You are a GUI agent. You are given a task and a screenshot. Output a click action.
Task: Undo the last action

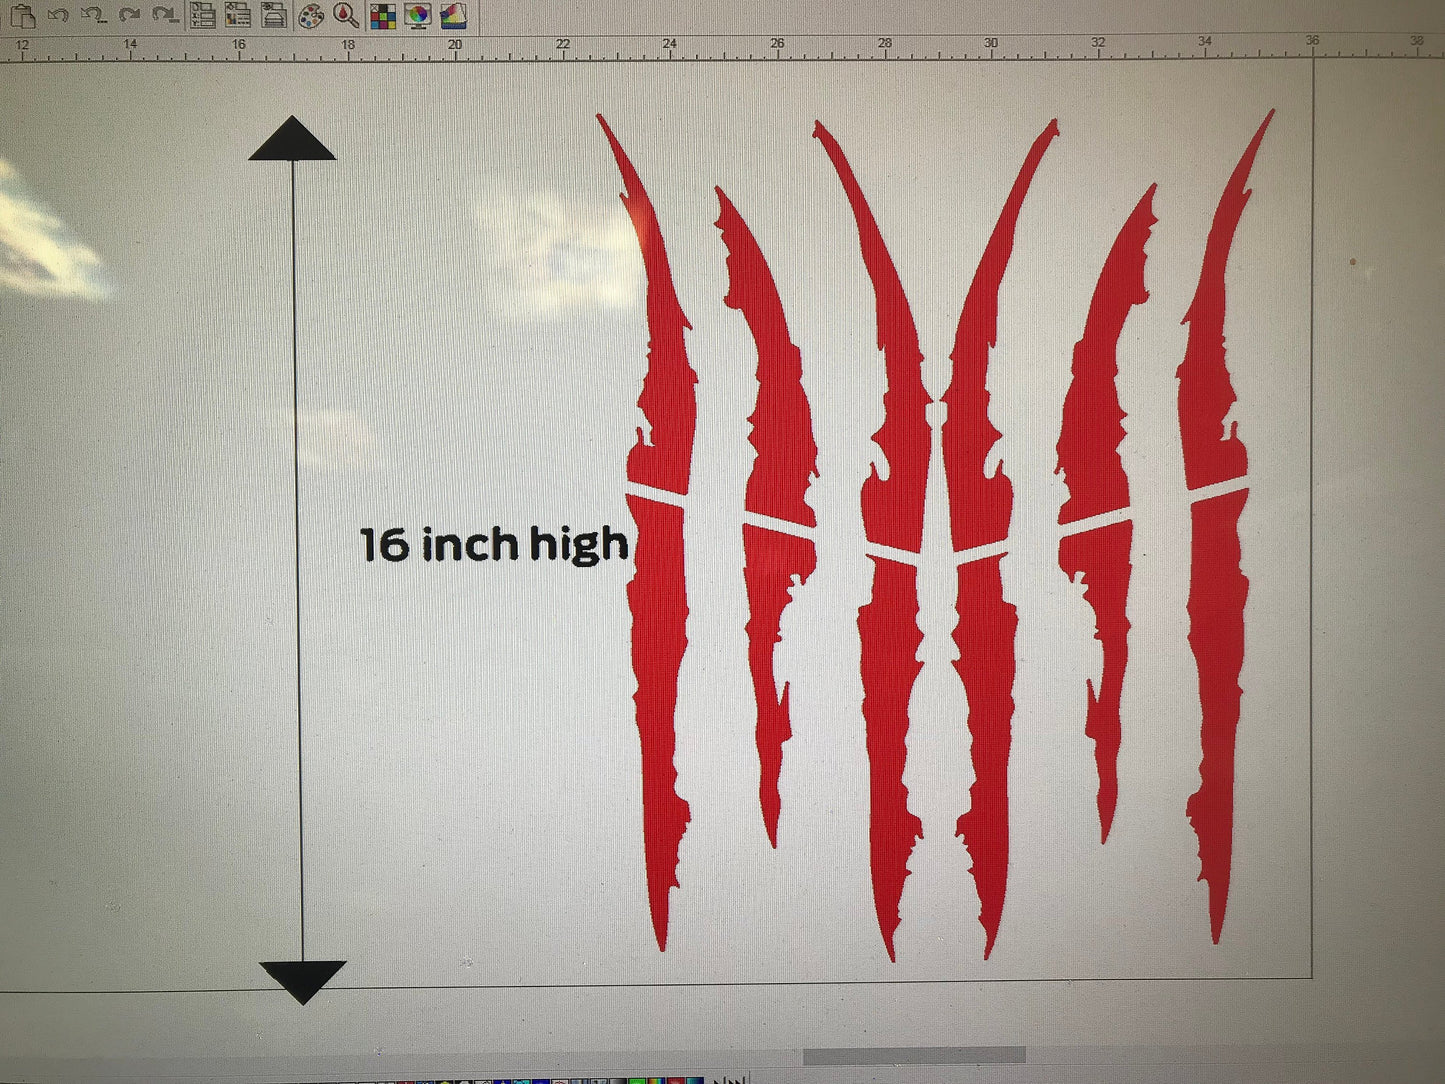[58, 15]
